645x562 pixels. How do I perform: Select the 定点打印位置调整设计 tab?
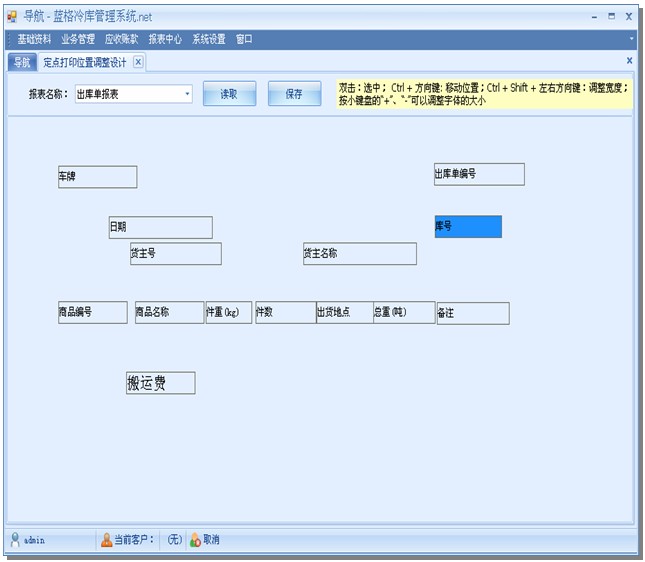coord(85,63)
